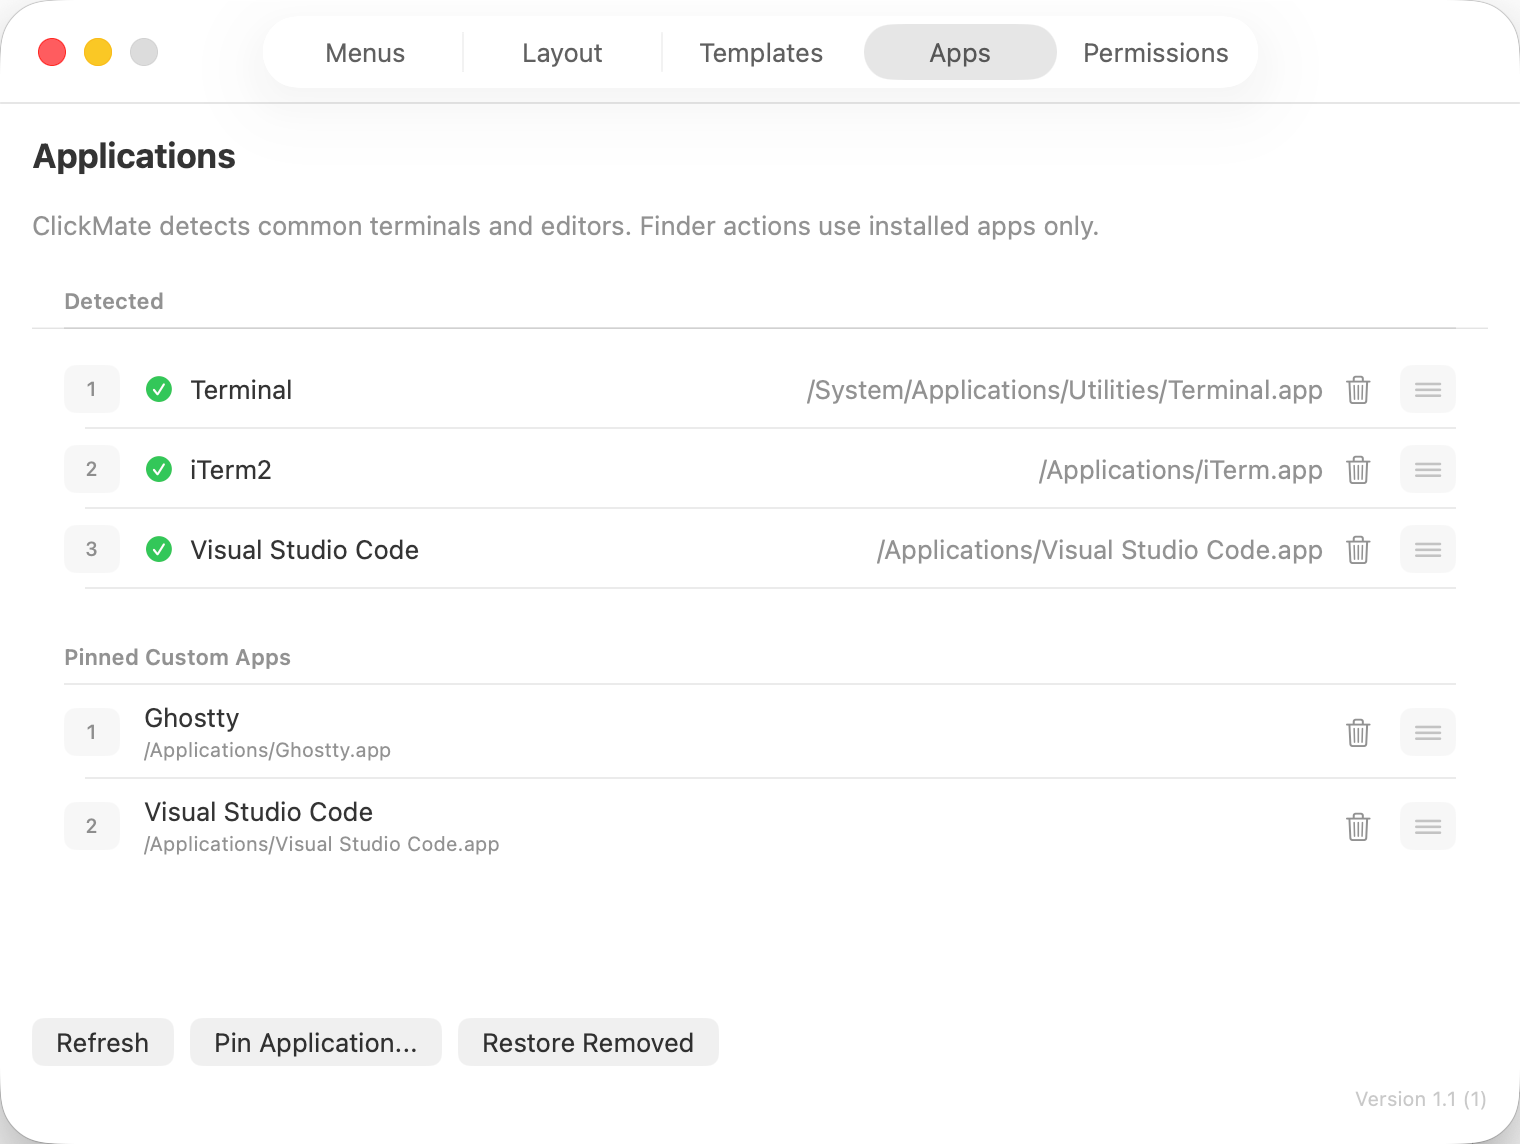Screen dimensions: 1520x1144
Task: Delete the detected Terminal entry with its trash icon
Action: (x=1358, y=389)
